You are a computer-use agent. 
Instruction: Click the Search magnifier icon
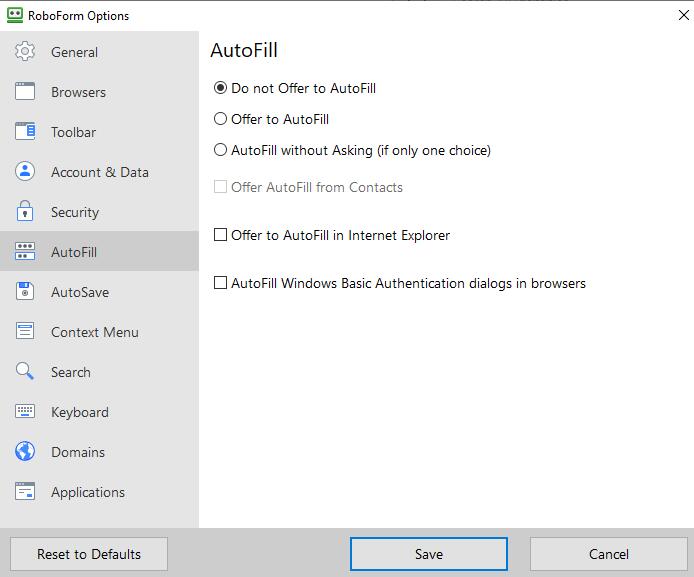tap(25, 372)
